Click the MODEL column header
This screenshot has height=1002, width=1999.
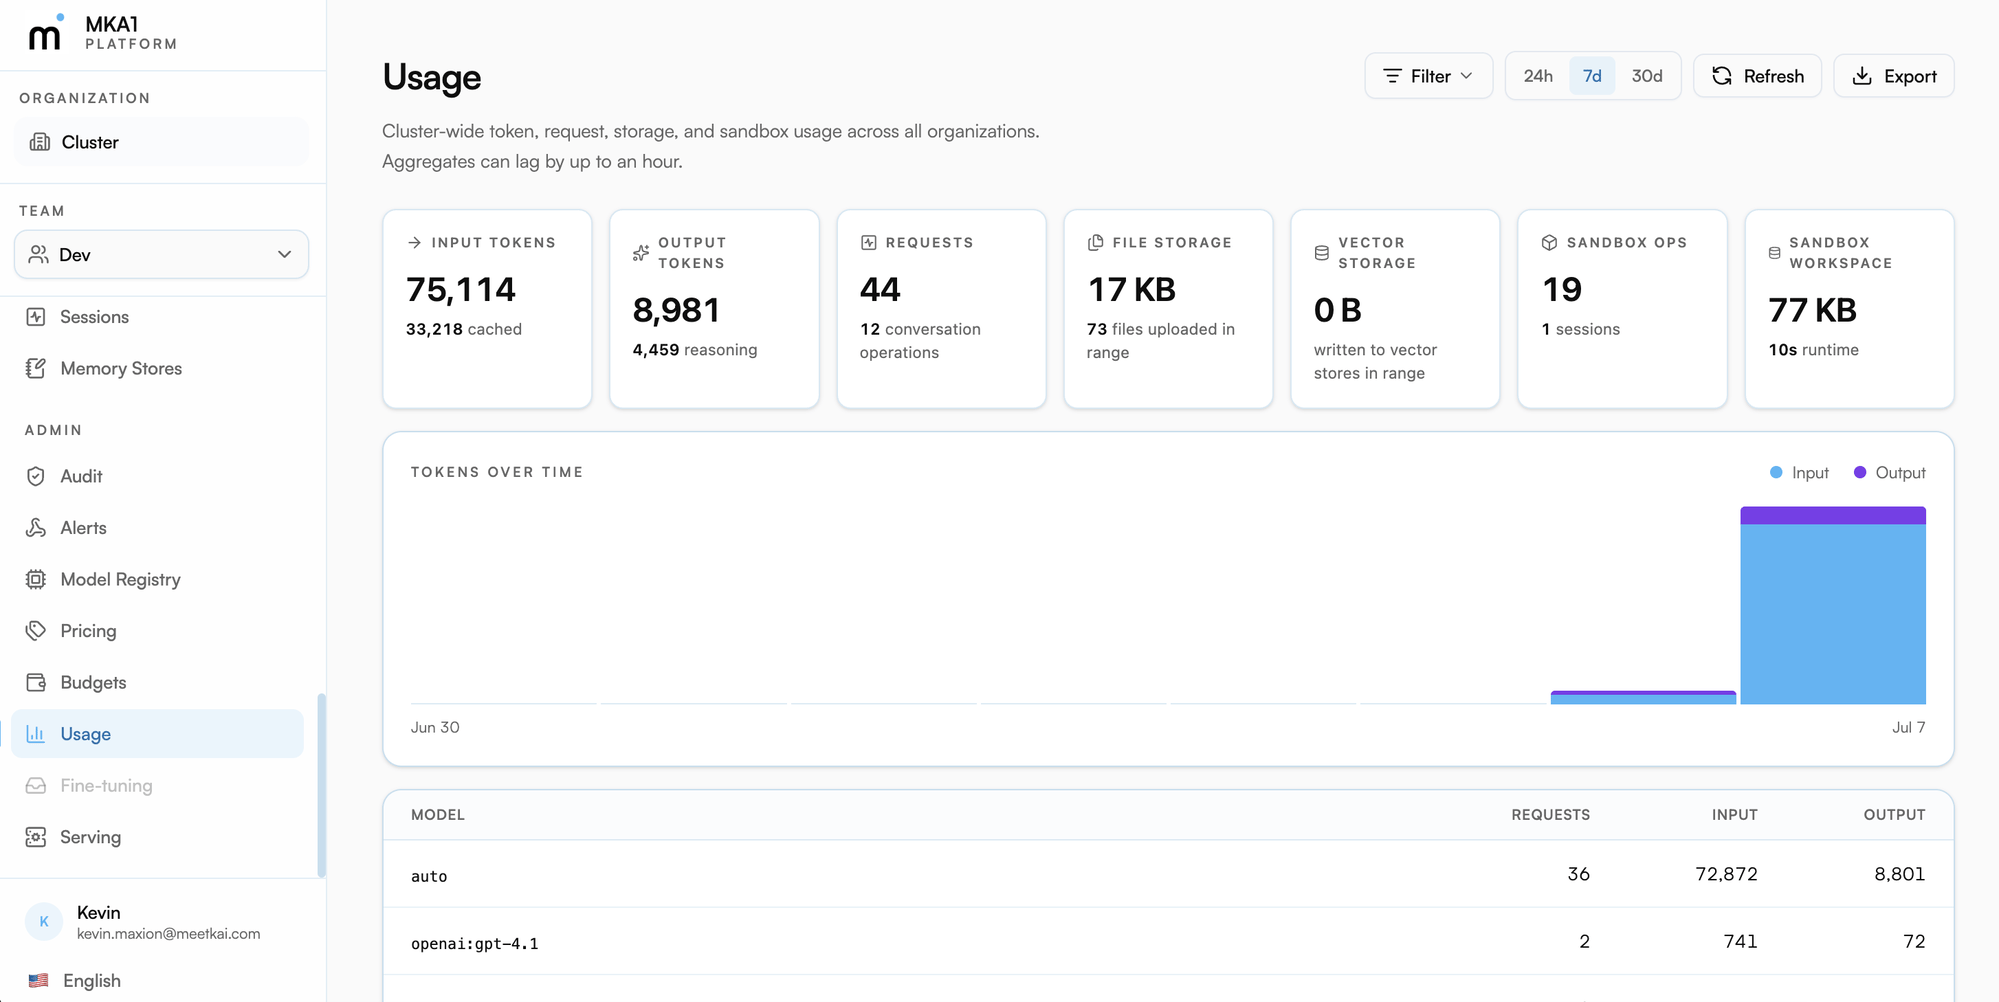(438, 815)
